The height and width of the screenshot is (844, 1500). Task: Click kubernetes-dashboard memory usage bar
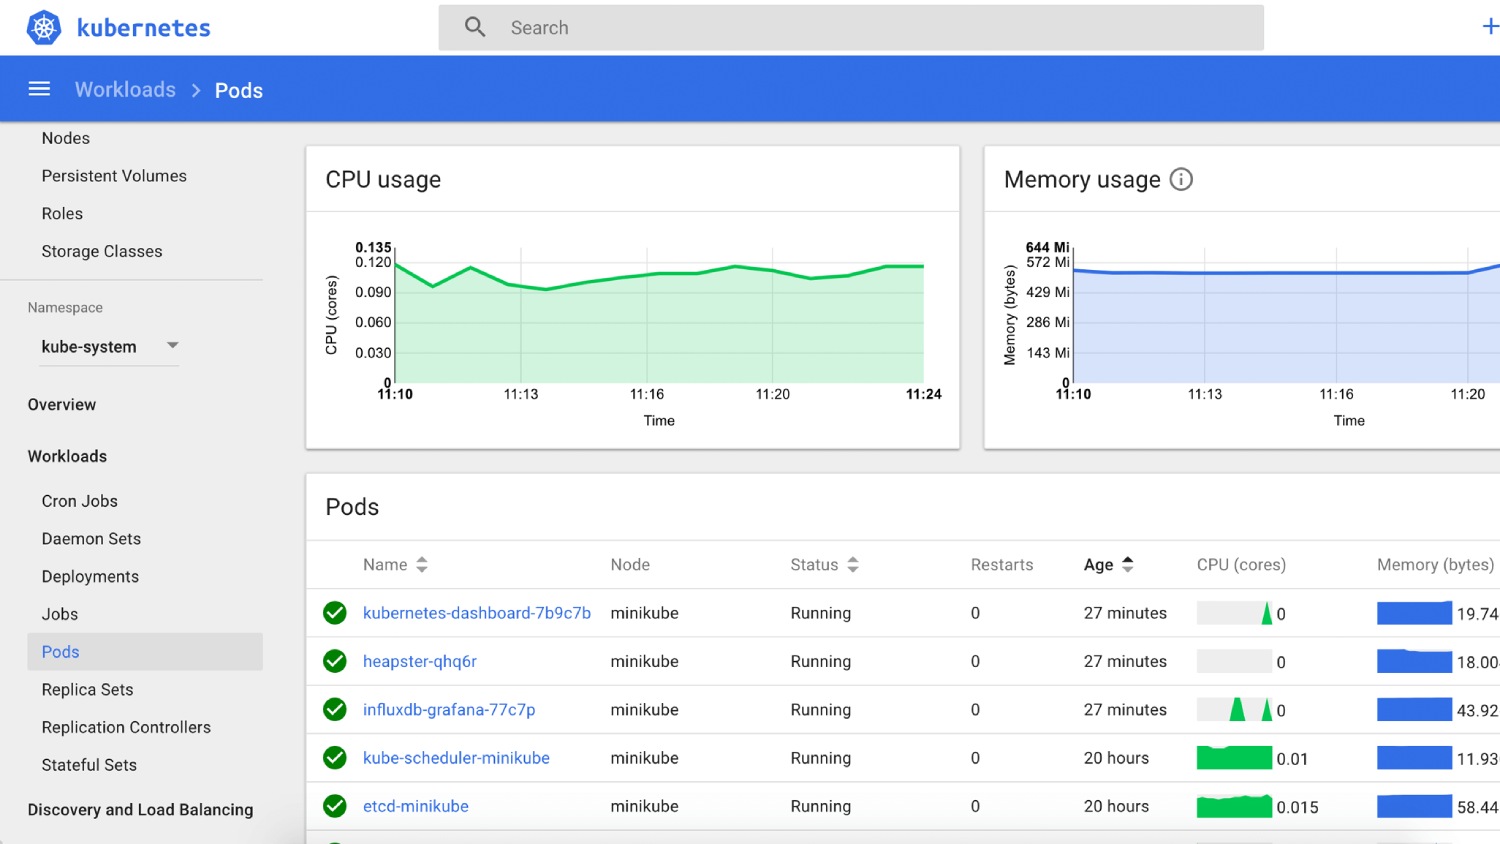coord(1414,613)
